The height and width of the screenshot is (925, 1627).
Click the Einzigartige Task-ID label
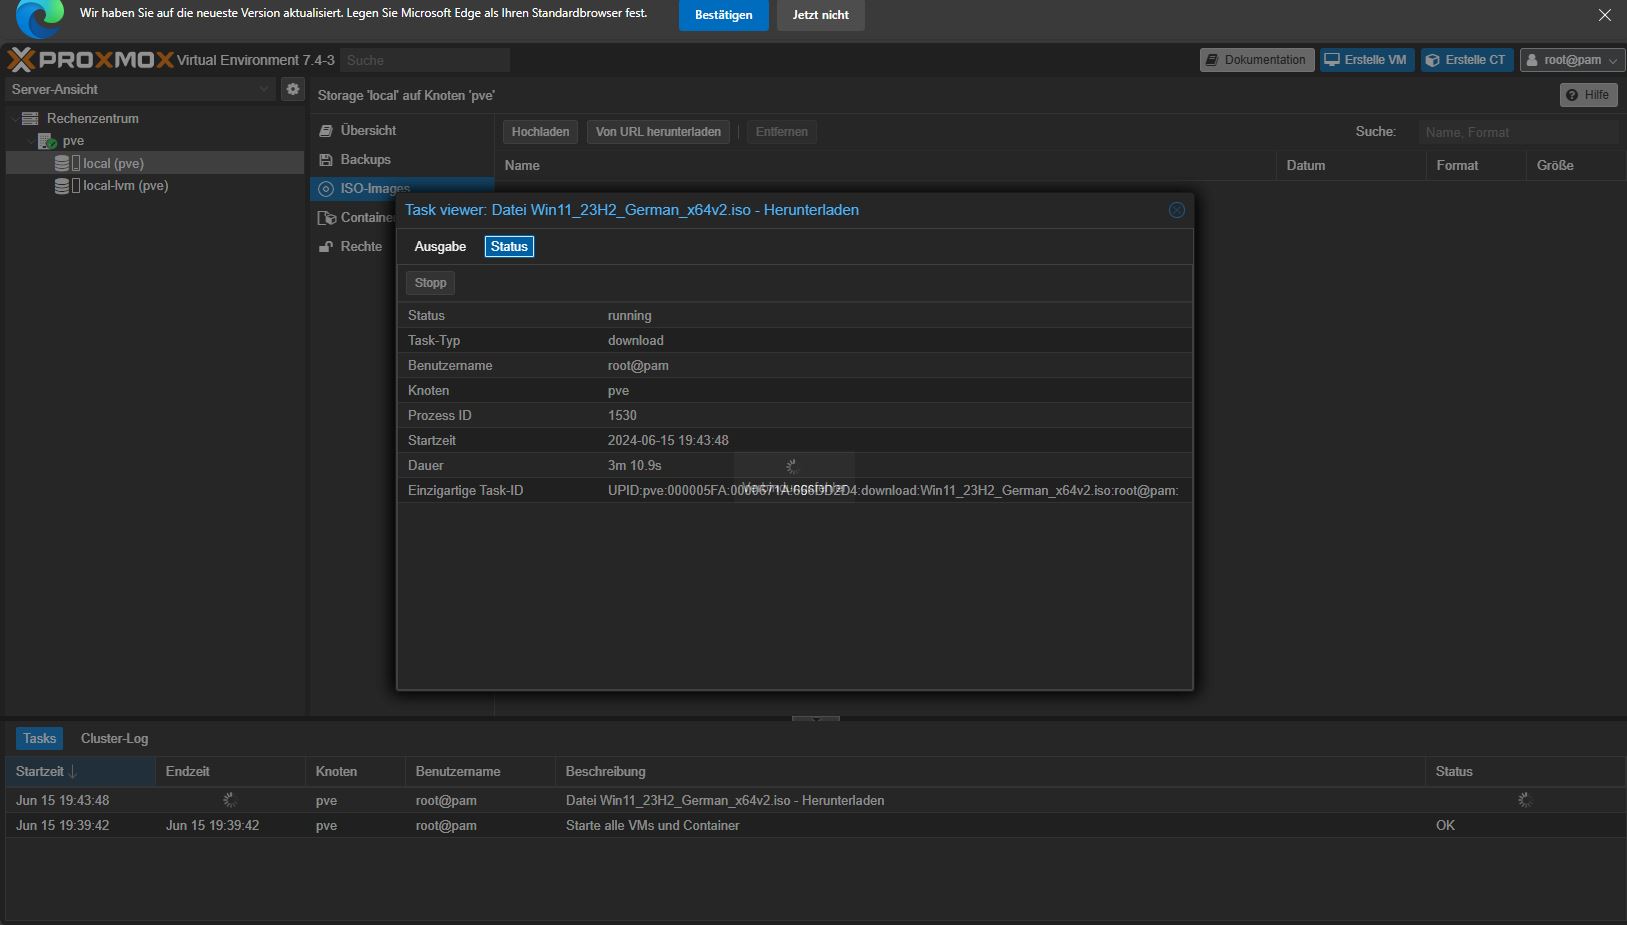466,491
